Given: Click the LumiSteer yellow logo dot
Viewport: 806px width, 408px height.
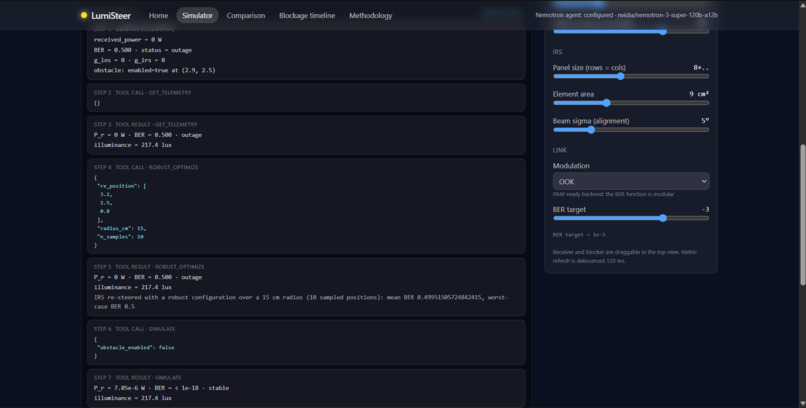Looking at the screenshot, I should pos(84,15).
